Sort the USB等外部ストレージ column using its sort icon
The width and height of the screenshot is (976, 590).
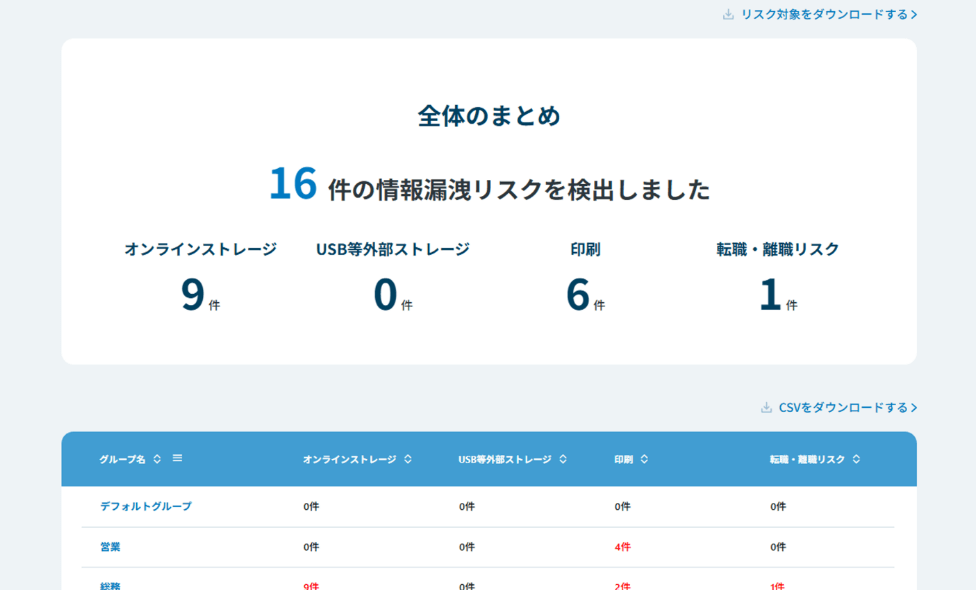[x=564, y=459]
